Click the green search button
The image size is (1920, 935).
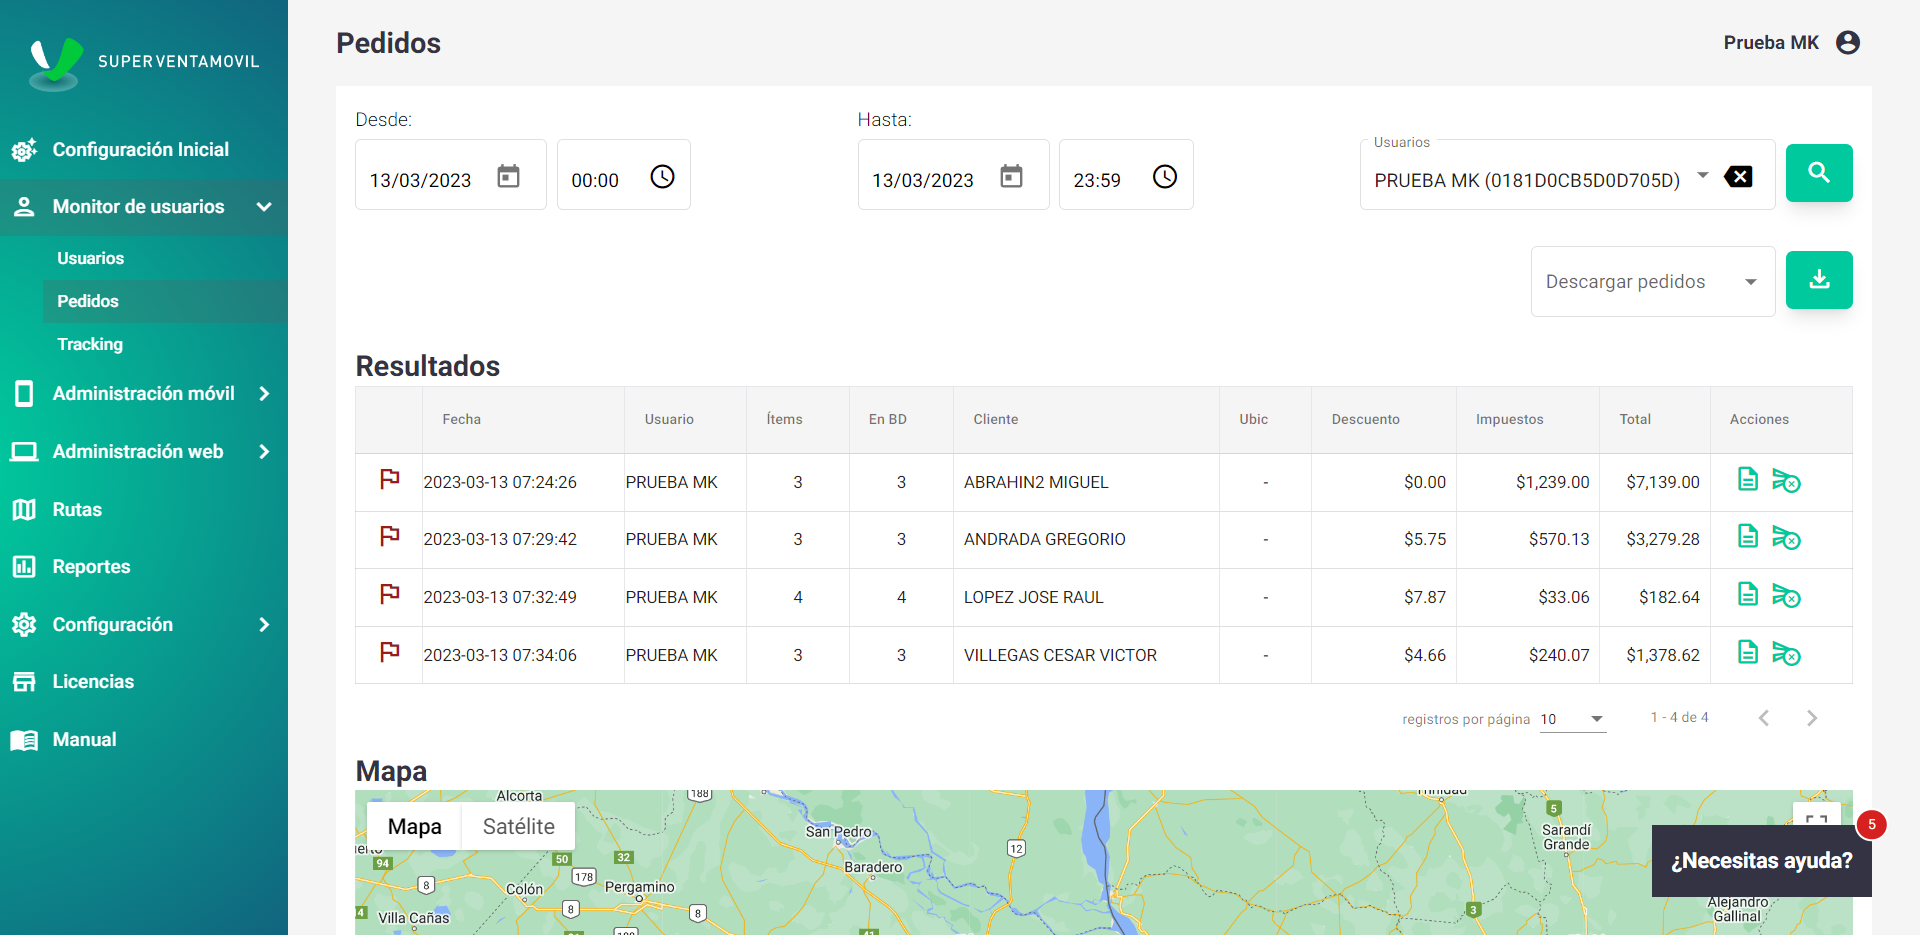(x=1818, y=173)
